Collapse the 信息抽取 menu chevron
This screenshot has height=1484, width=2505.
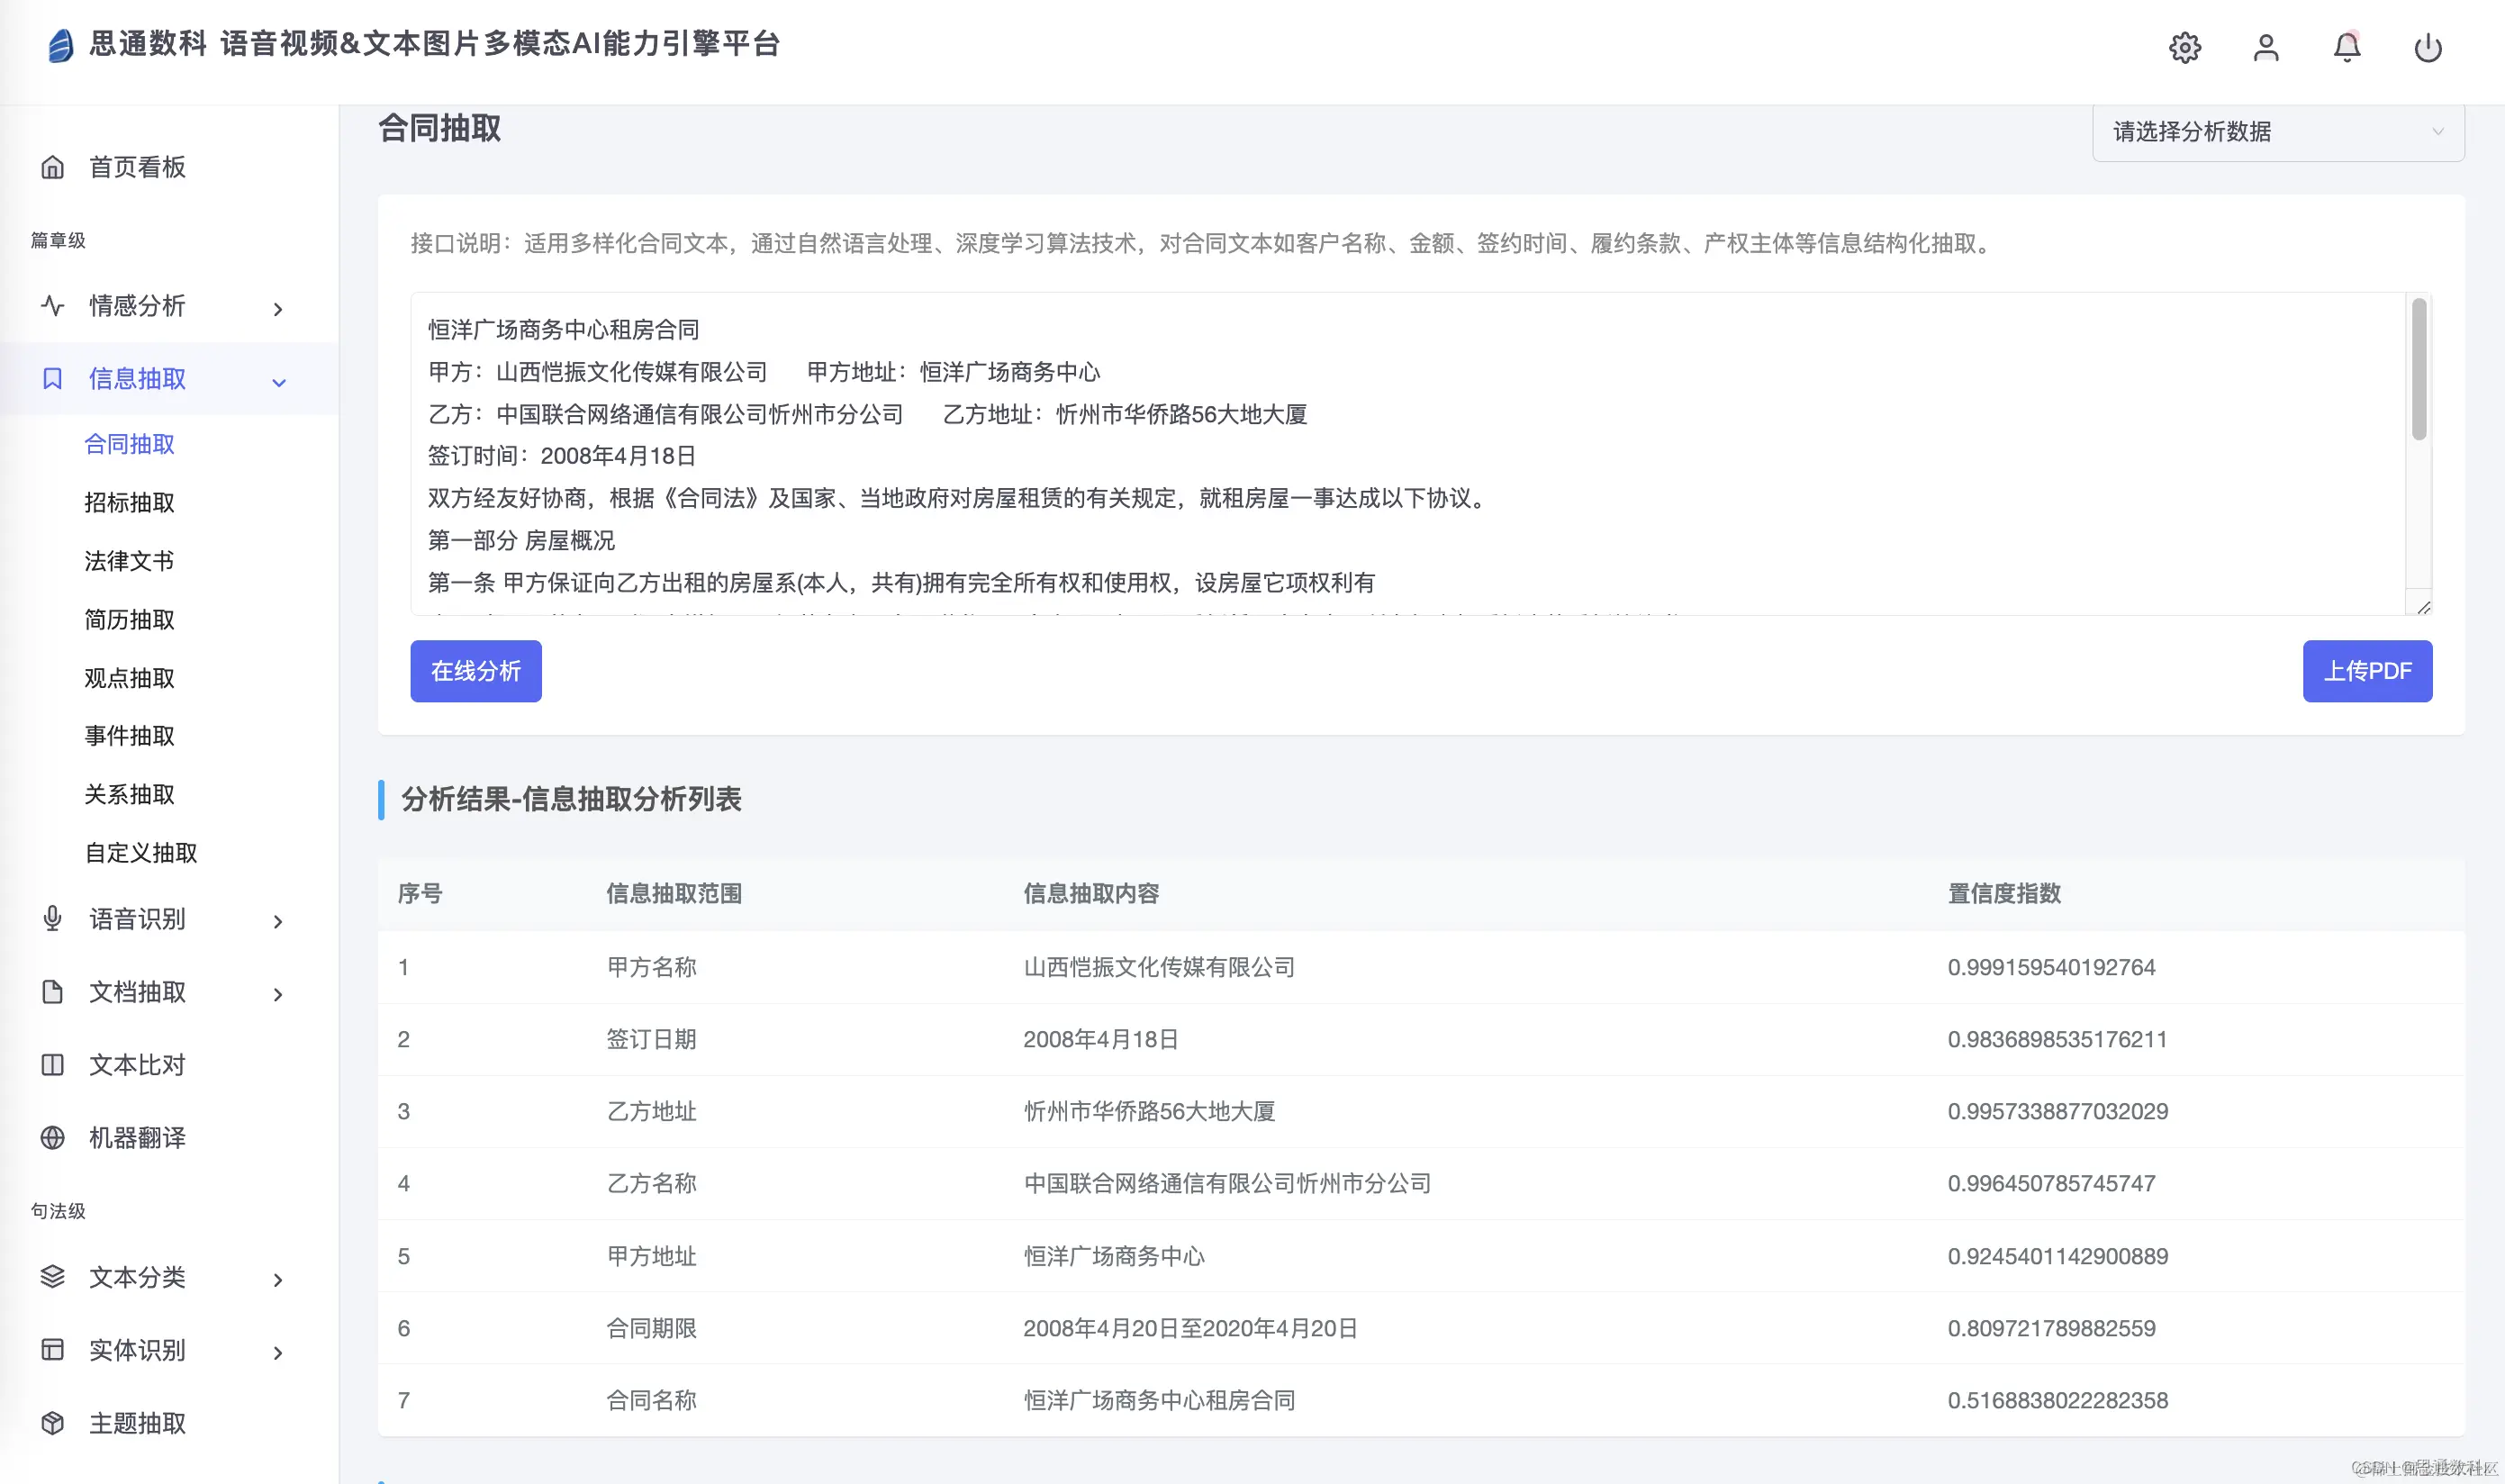coord(278,382)
